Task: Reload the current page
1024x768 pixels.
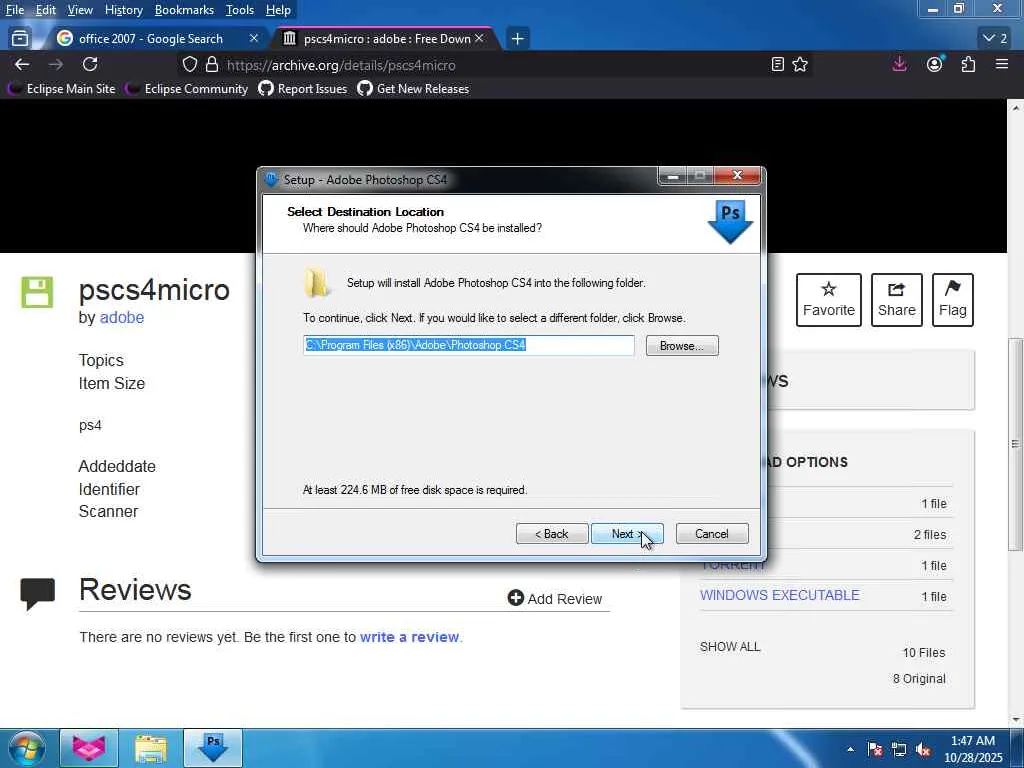Action: (x=90, y=64)
